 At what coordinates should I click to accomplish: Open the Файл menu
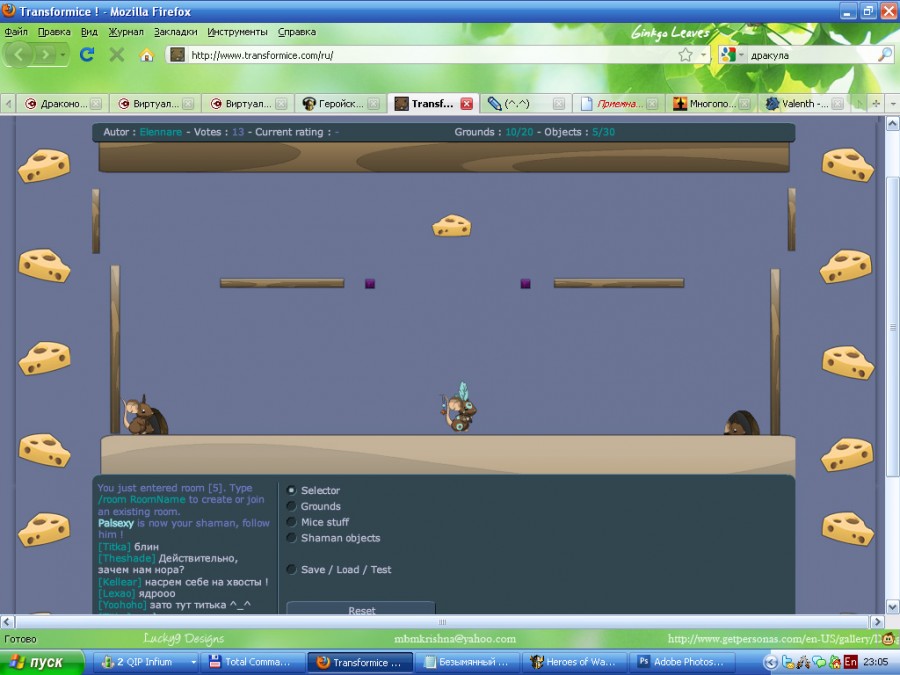(x=16, y=32)
